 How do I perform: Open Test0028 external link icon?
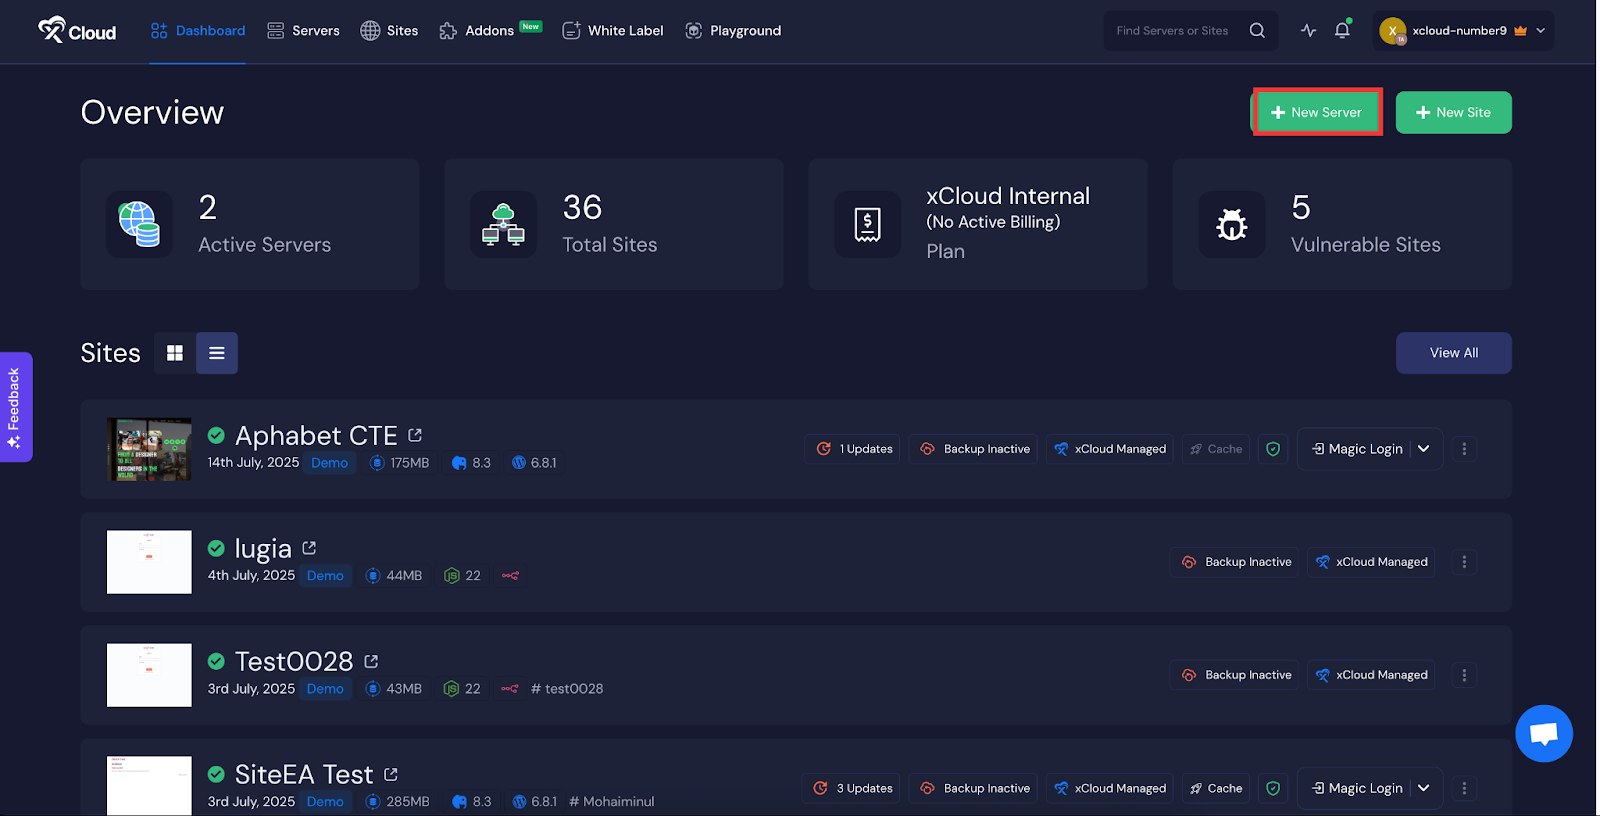(x=371, y=661)
